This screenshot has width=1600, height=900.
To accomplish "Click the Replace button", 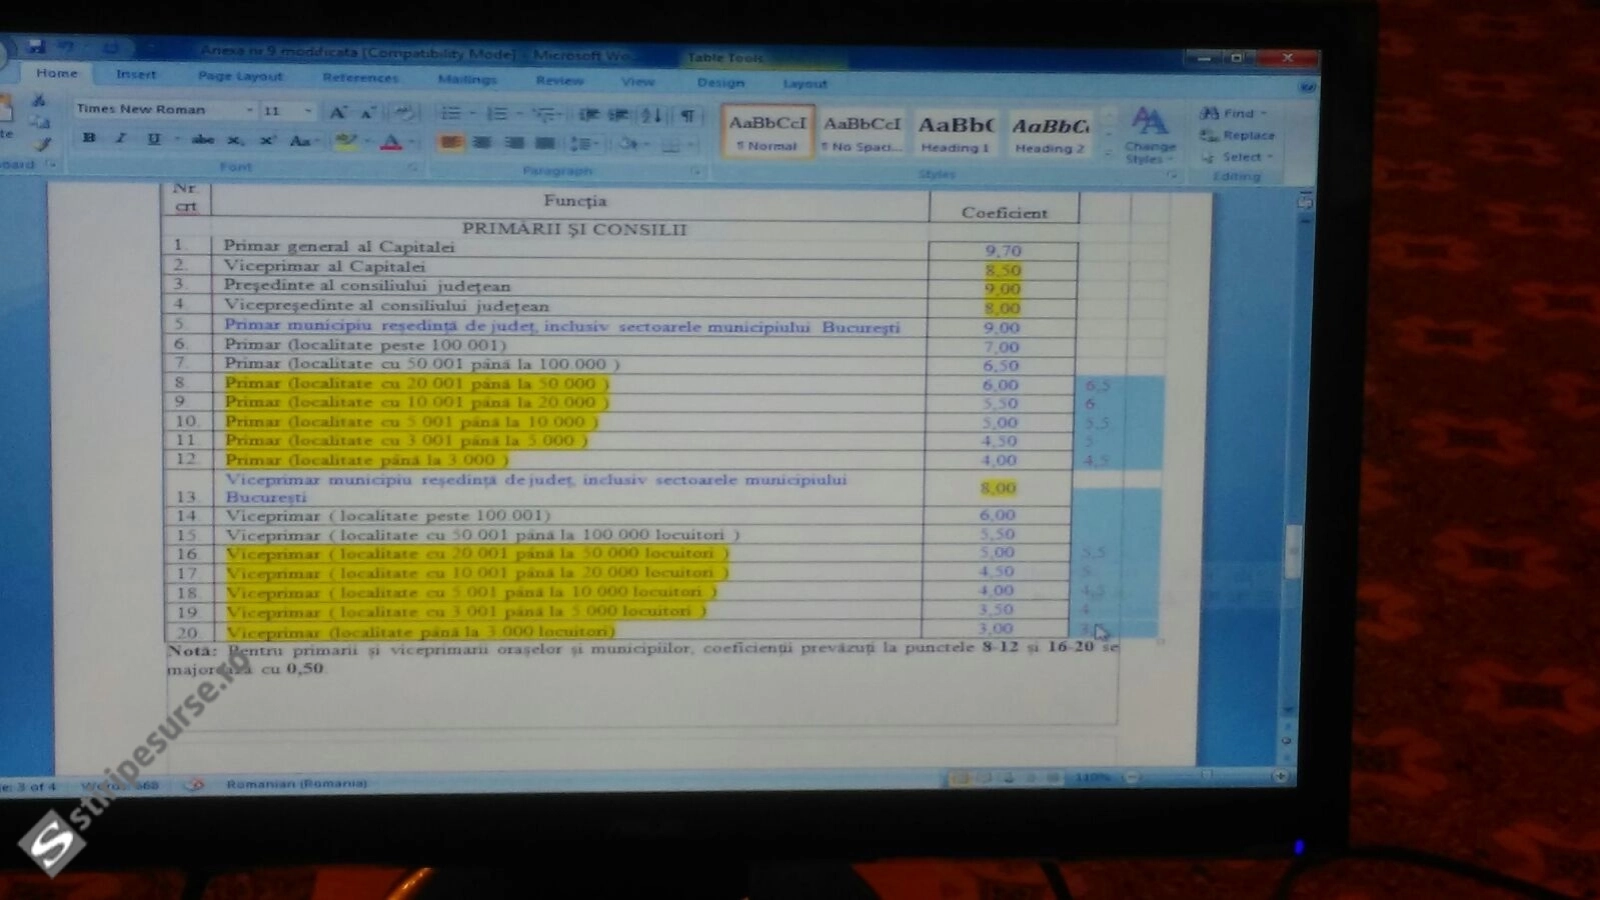I will (x=1240, y=135).
